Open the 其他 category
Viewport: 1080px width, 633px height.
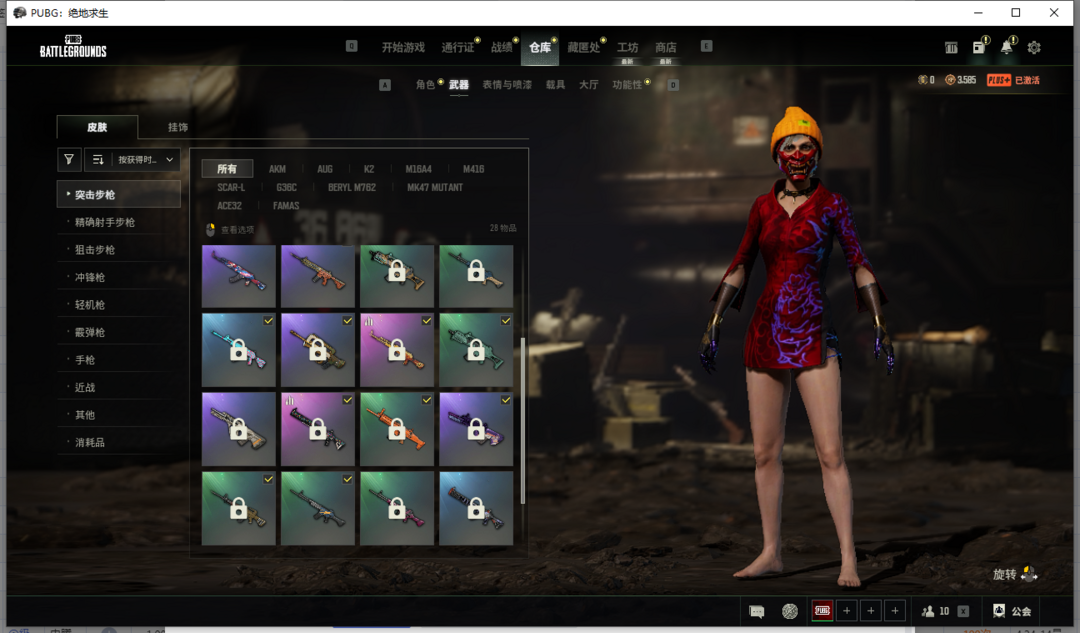(x=118, y=415)
